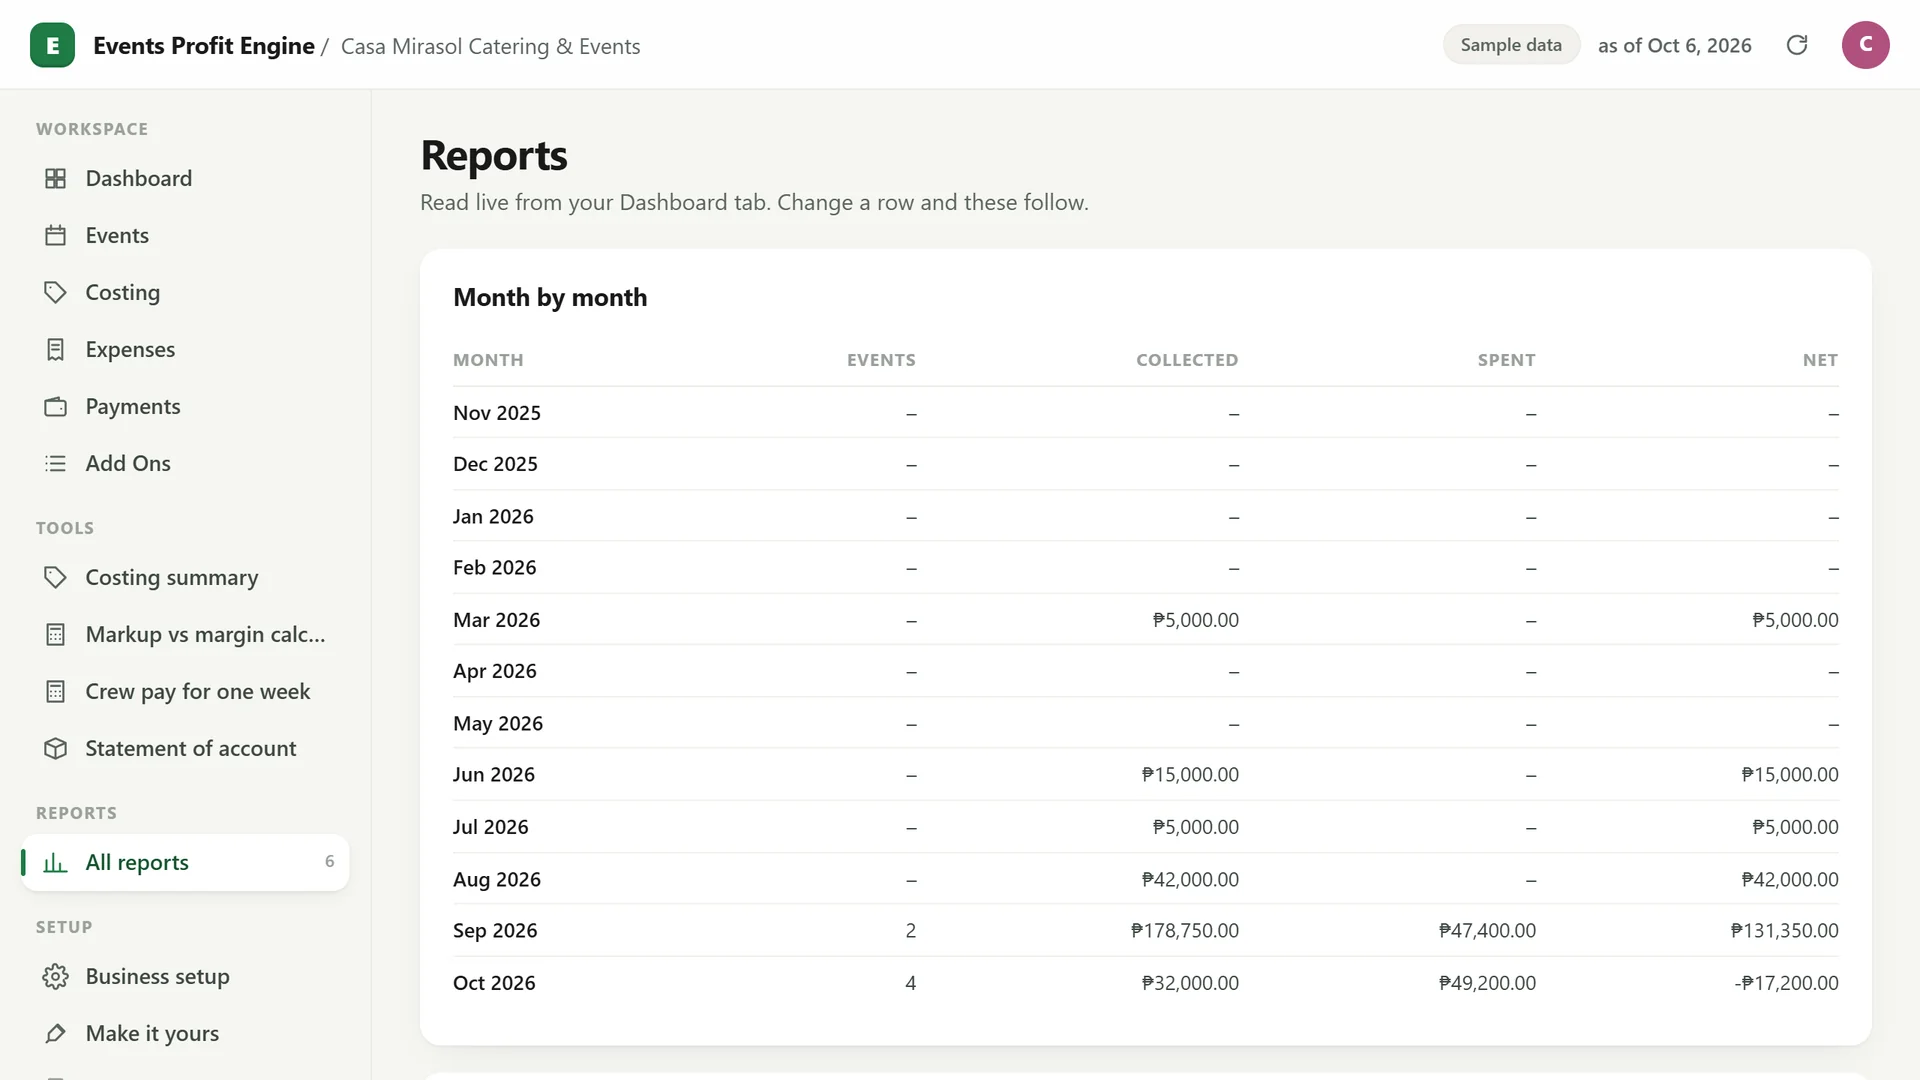1920x1080 pixels.
Task: Click the Dashboard grid icon
Action: [56, 178]
